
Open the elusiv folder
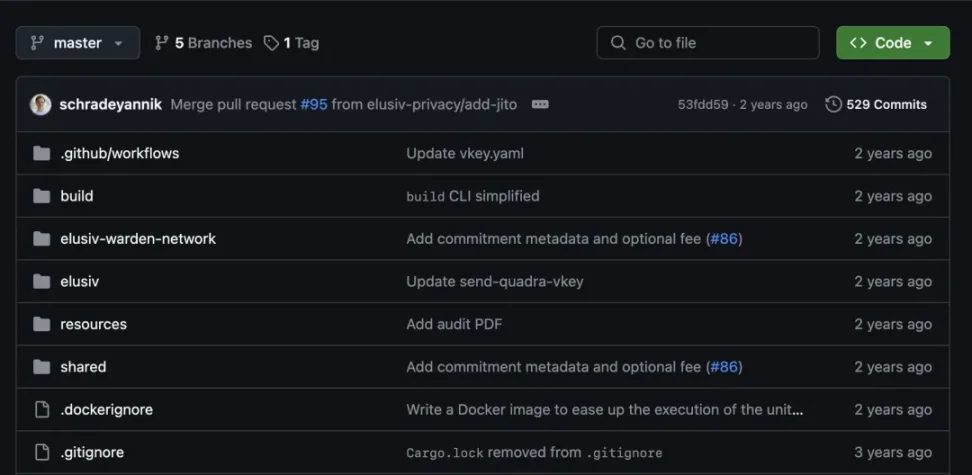point(79,282)
